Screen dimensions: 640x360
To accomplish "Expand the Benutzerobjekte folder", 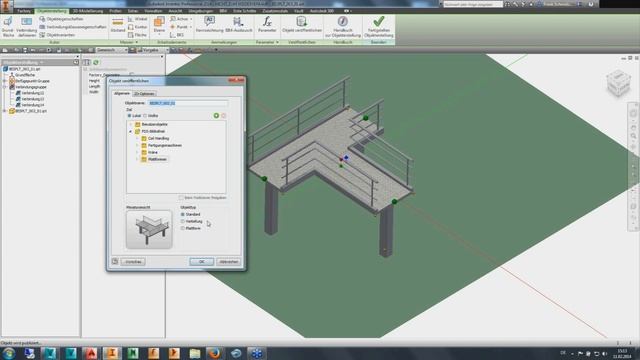I will click(x=131, y=124).
